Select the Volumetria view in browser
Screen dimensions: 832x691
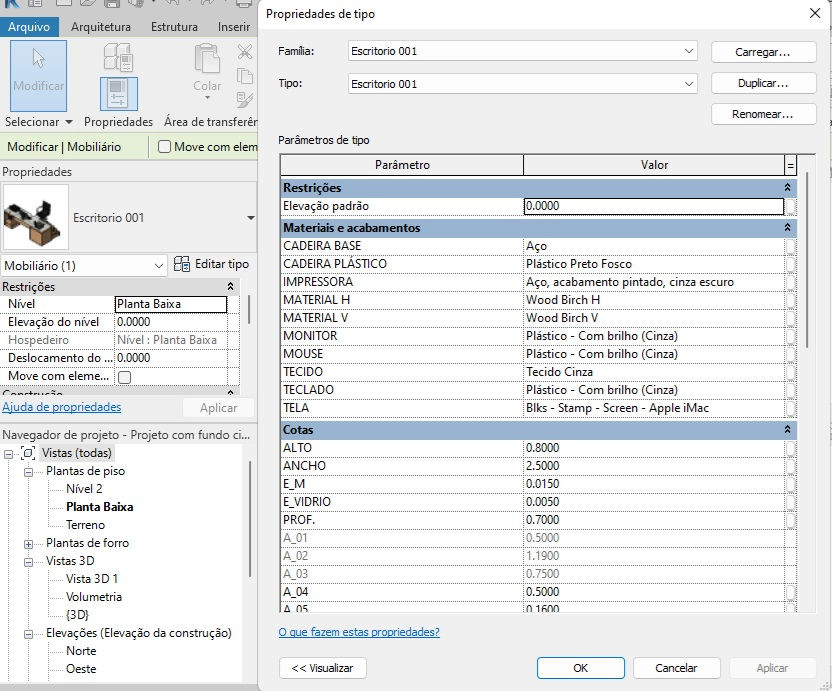[x=94, y=597]
